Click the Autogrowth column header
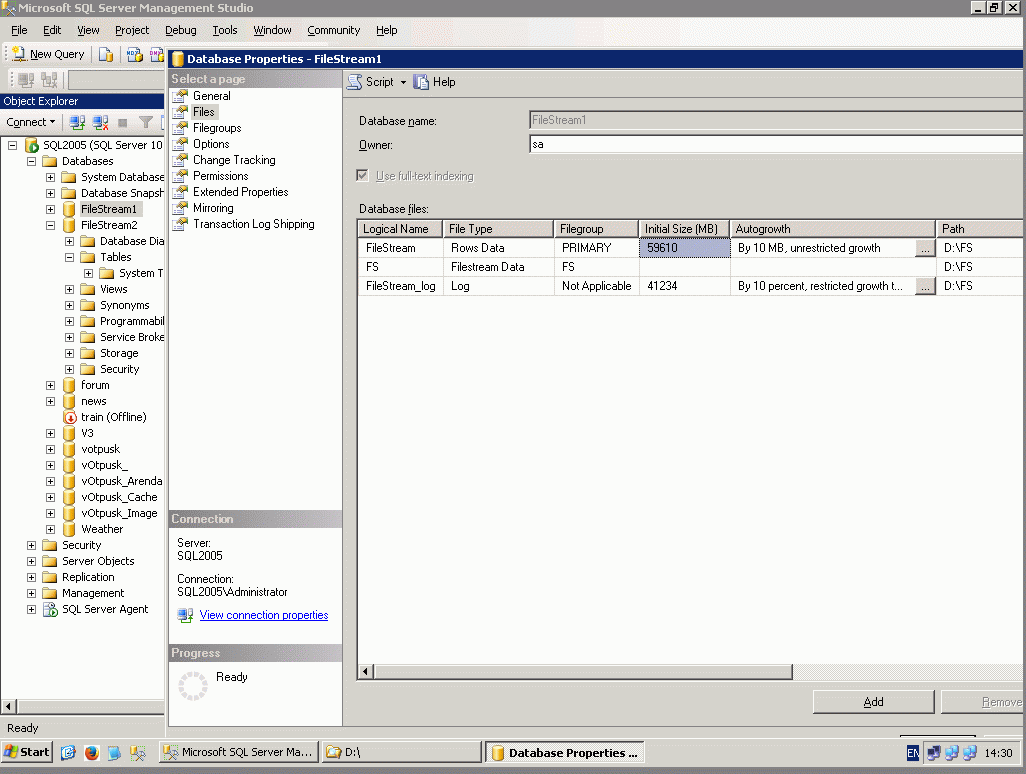Image resolution: width=1026 pixels, height=774 pixels. [x=832, y=229]
